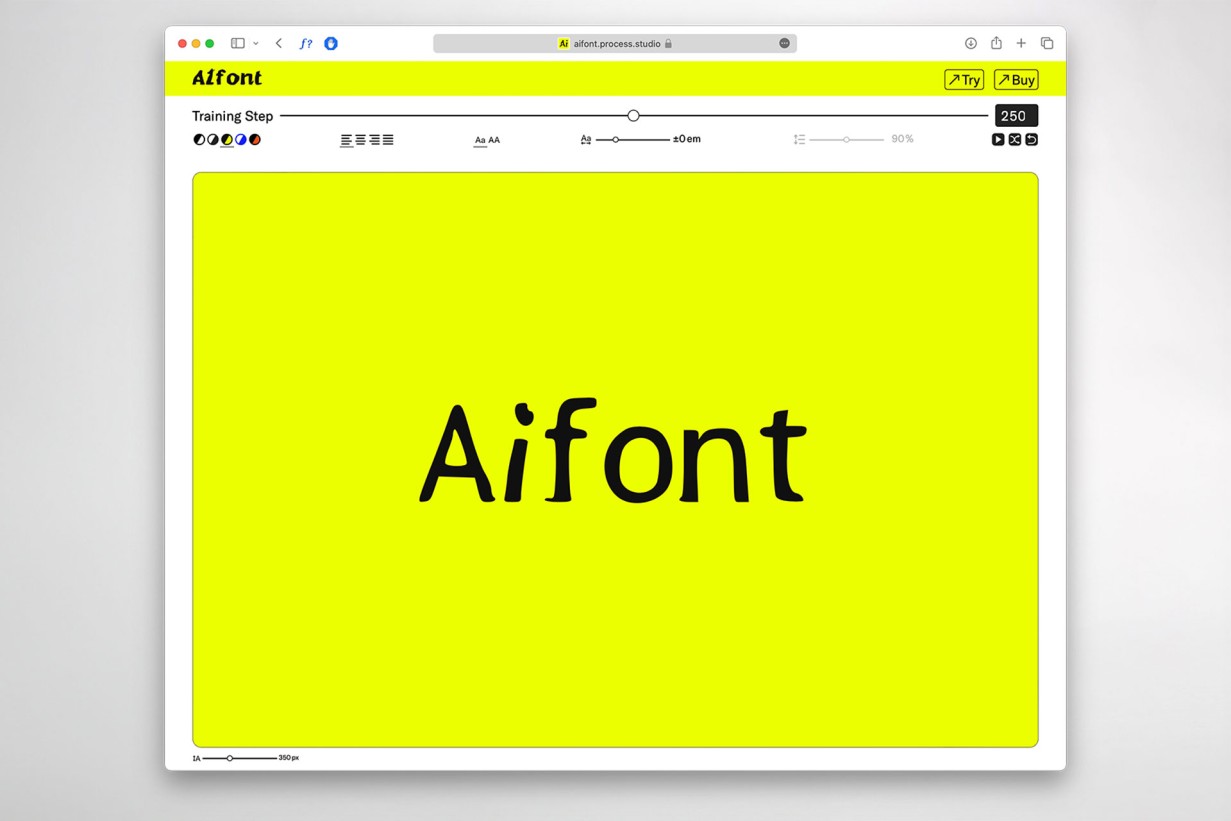Switch to the yellow color scheme circle
The image size is (1231, 821).
pyautogui.click(x=227, y=139)
